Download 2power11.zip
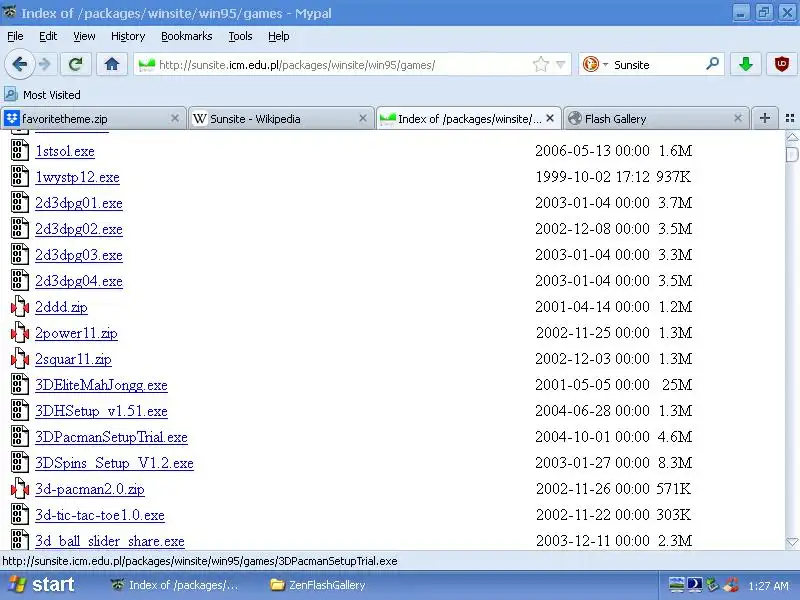The width and height of the screenshot is (800, 600). click(77, 334)
